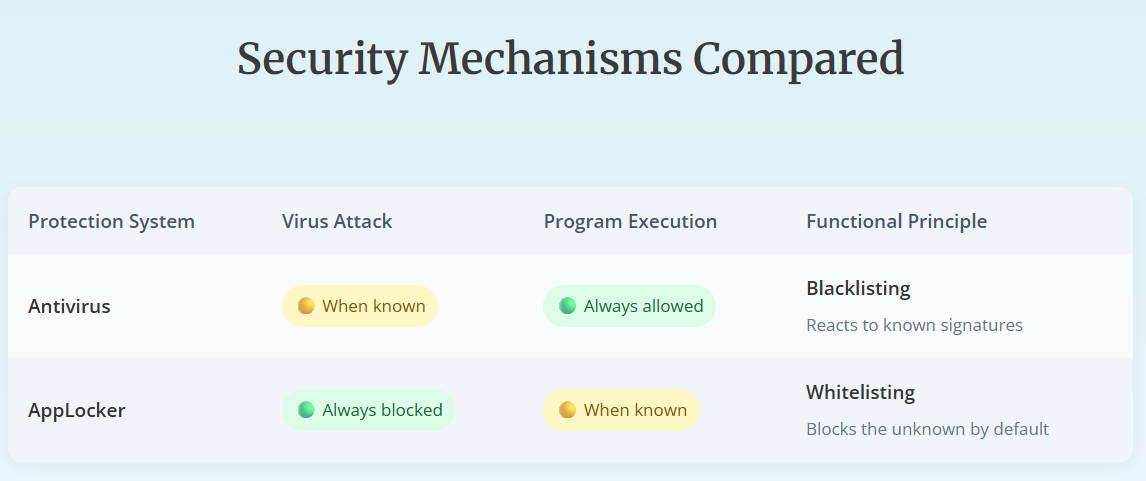Click the Protection System column header
This screenshot has height=481, width=1146.
click(x=111, y=221)
